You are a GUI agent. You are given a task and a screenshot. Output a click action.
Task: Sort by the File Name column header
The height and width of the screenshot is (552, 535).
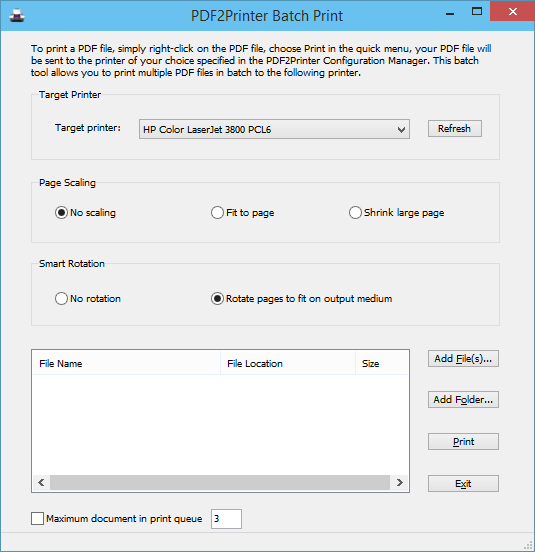[126, 363]
